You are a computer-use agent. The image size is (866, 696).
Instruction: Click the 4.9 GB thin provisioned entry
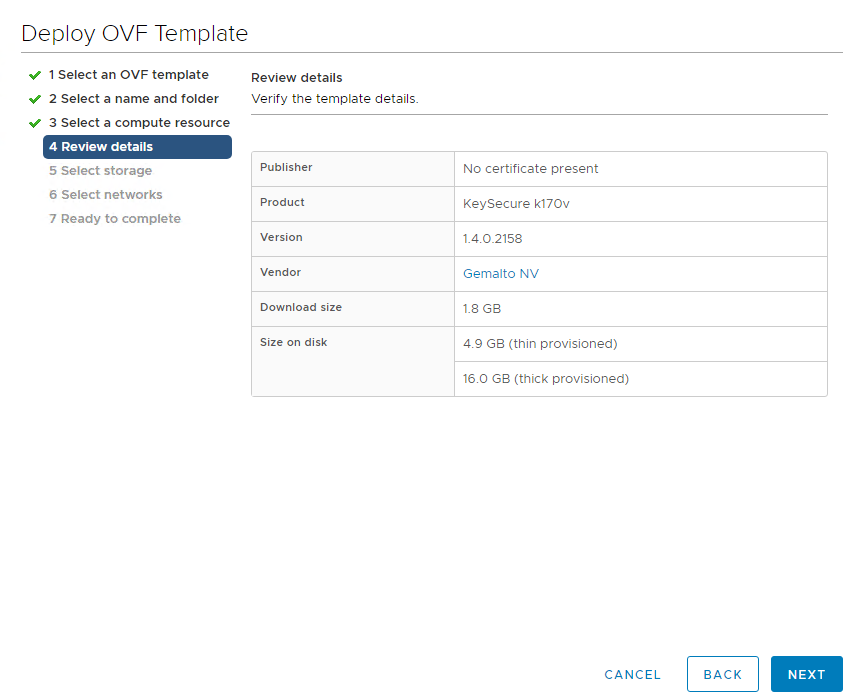point(539,344)
